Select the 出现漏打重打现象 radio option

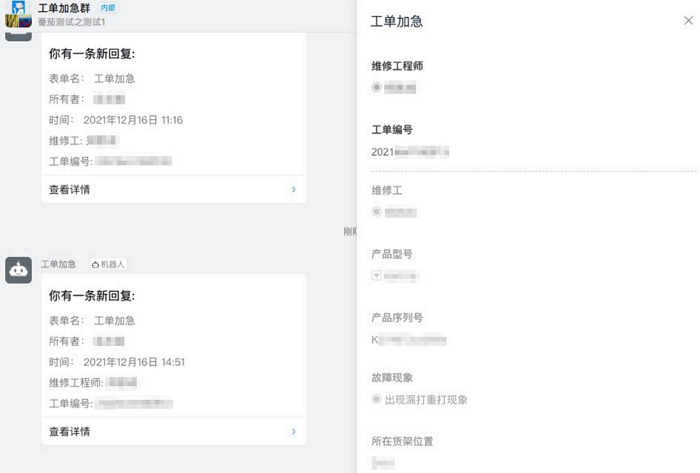(x=376, y=399)
